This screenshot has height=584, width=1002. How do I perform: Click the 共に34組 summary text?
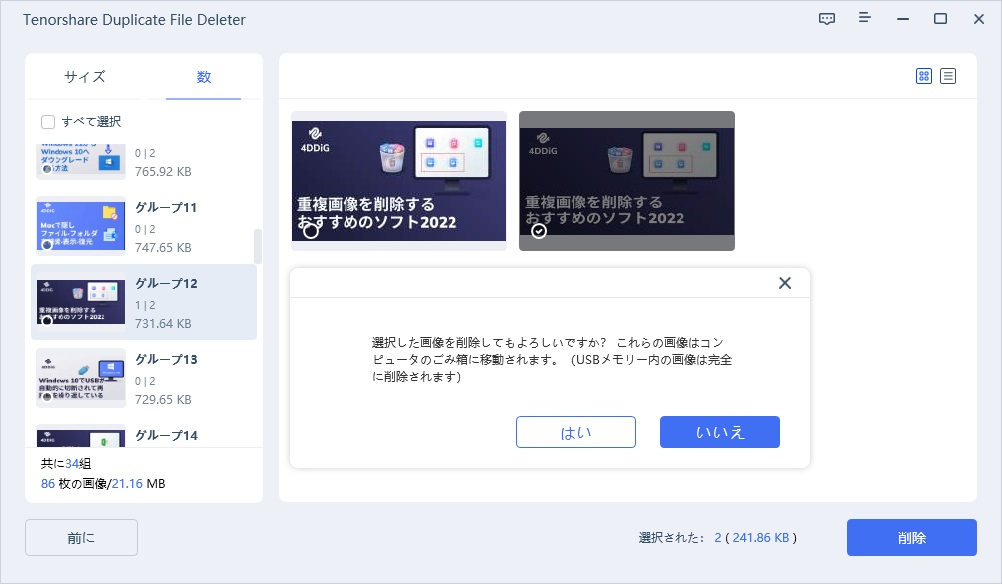66,464
